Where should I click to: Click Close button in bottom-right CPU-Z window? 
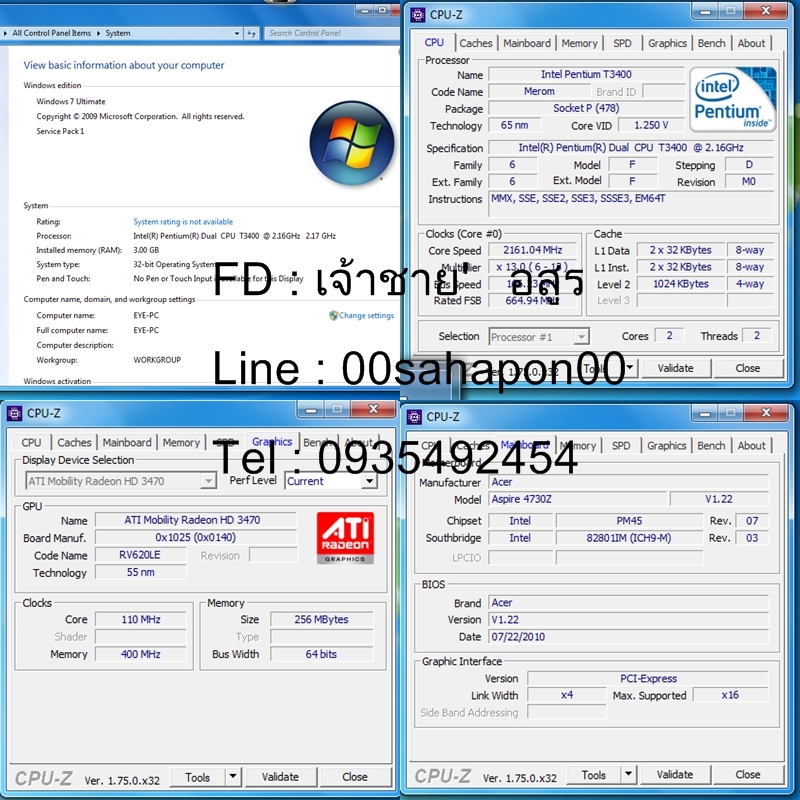click(747, 775)
